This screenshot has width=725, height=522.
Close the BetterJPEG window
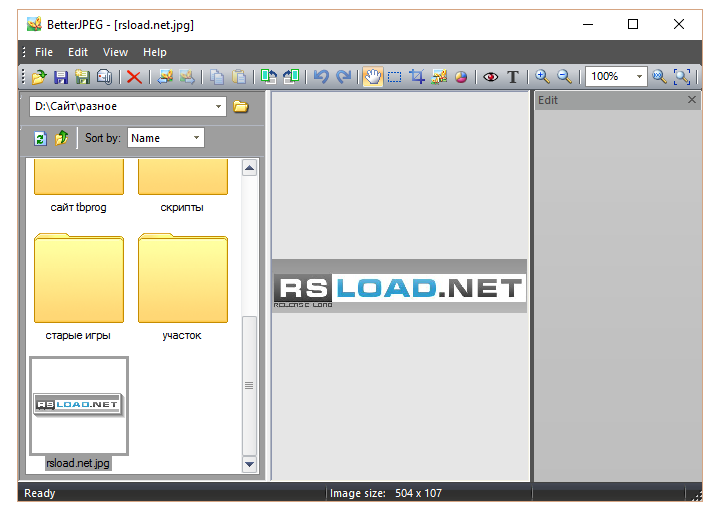point(679,25)
